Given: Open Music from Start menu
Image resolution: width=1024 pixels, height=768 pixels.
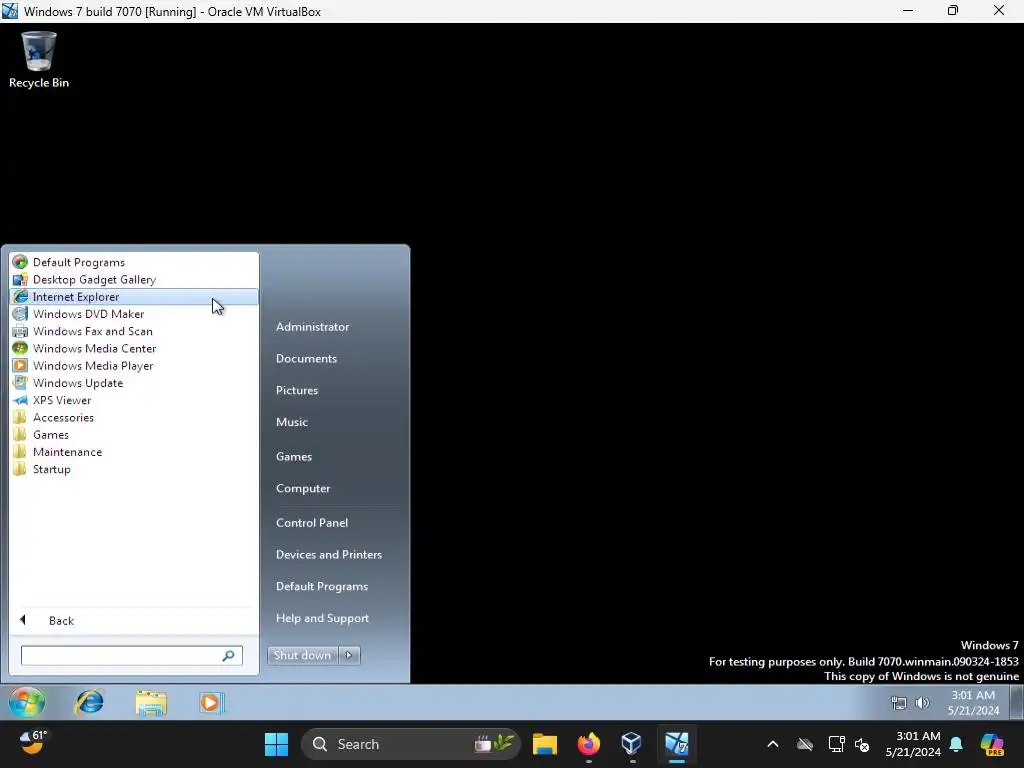Looking at the screenshot, I should (291, 422).
